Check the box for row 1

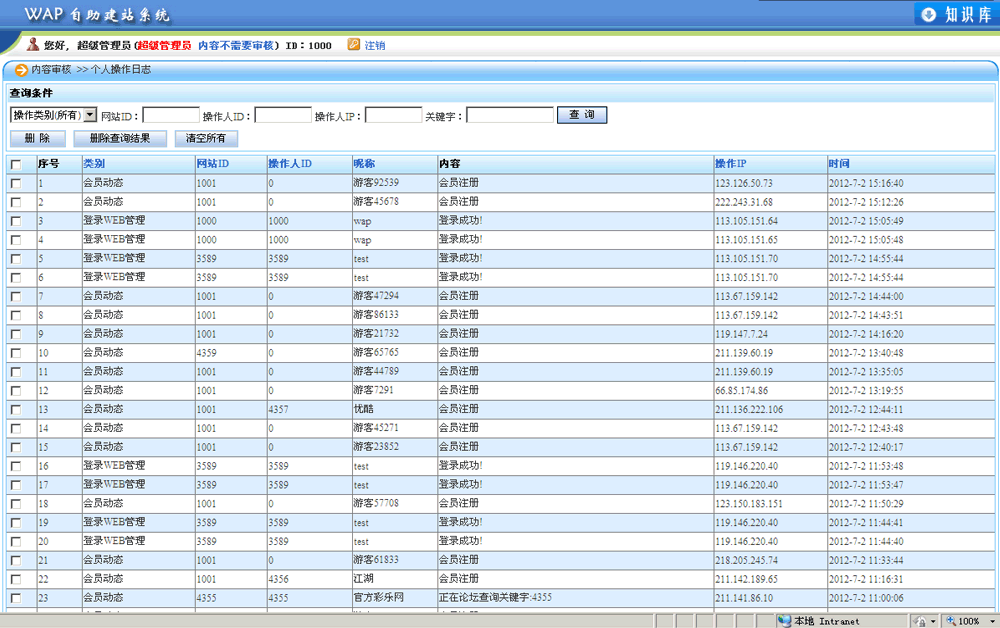pyautogui.click(x=16, y=183)
